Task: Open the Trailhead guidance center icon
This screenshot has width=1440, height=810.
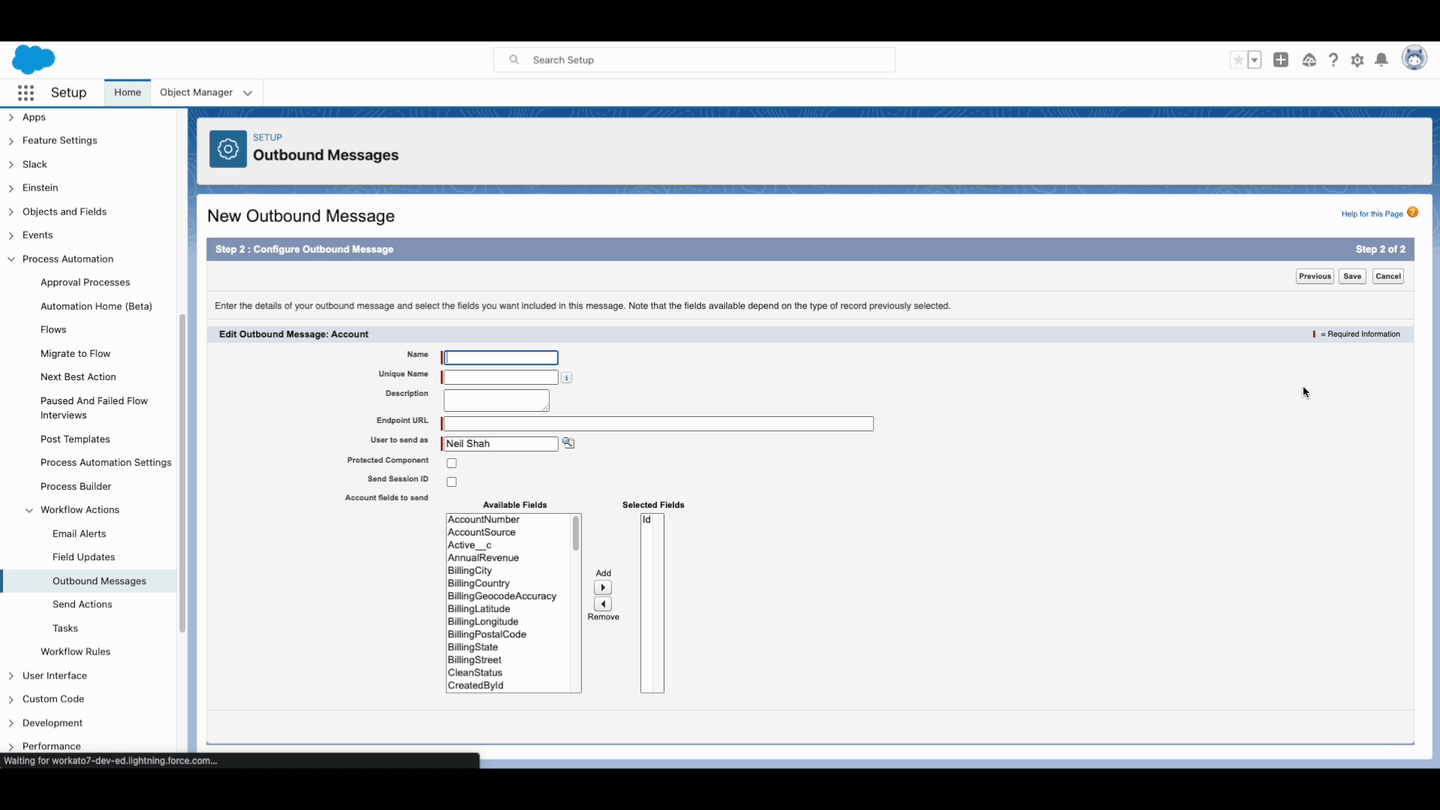Action: [1309, 60]
